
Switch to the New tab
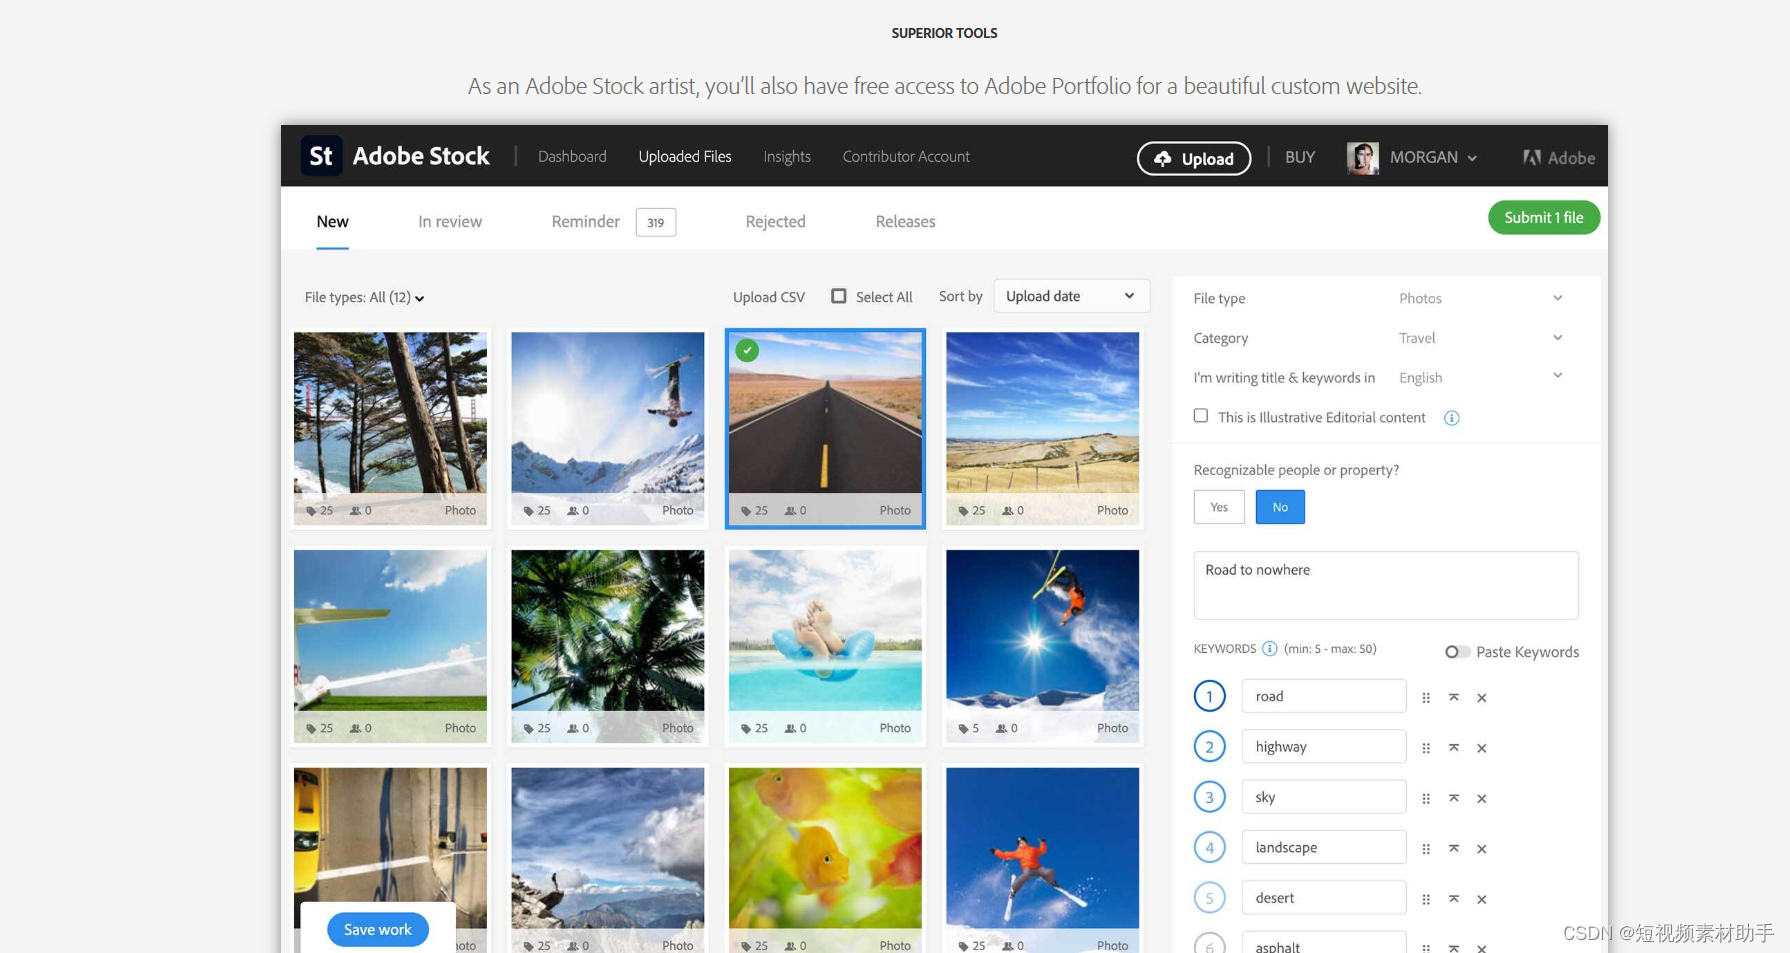pyautogui.click(x=332, y=222)
